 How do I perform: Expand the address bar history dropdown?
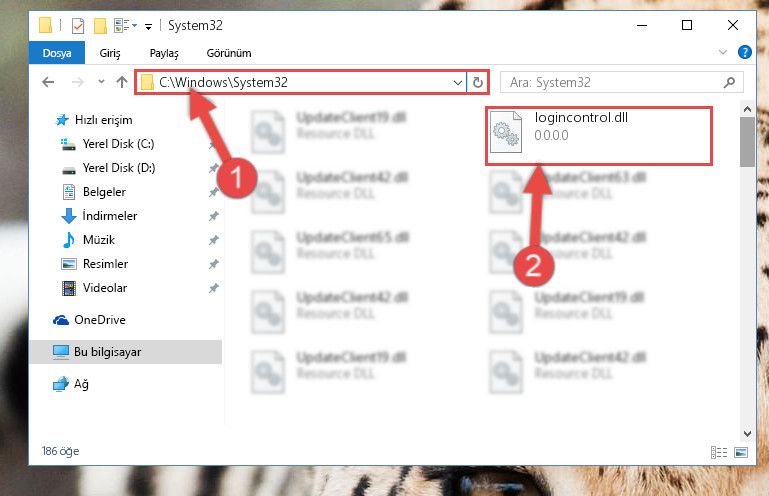pos(458,82)
